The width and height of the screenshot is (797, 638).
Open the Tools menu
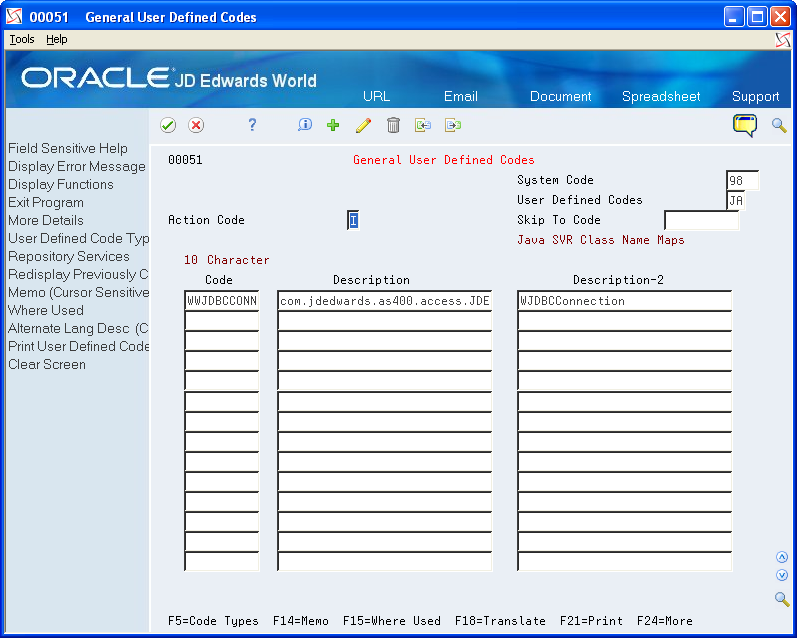coord(22,39)
